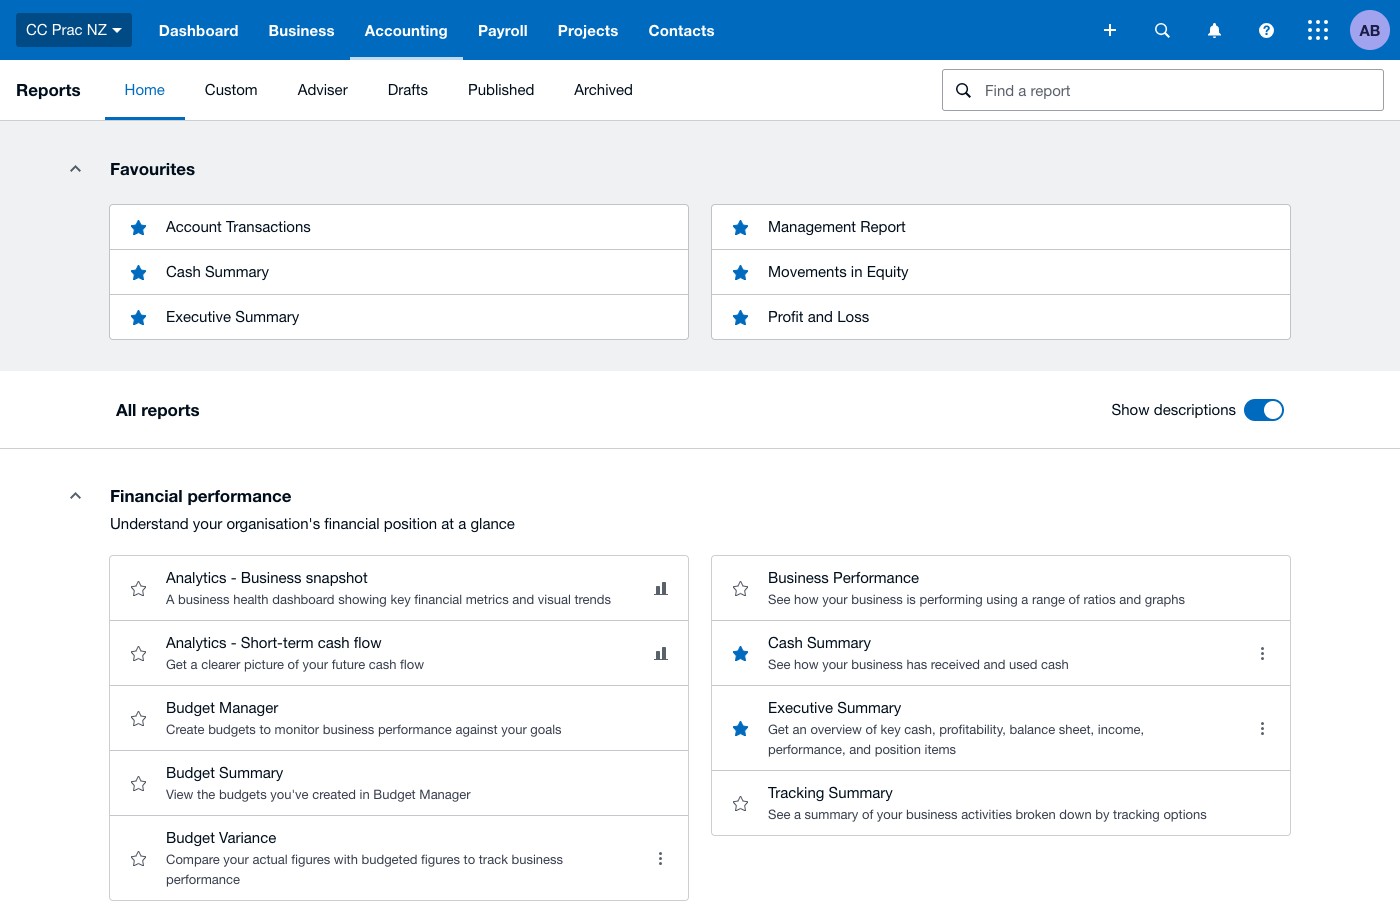Collapse the Favourites section
This screenshot has width=1400, height=920.
(75, 169)
